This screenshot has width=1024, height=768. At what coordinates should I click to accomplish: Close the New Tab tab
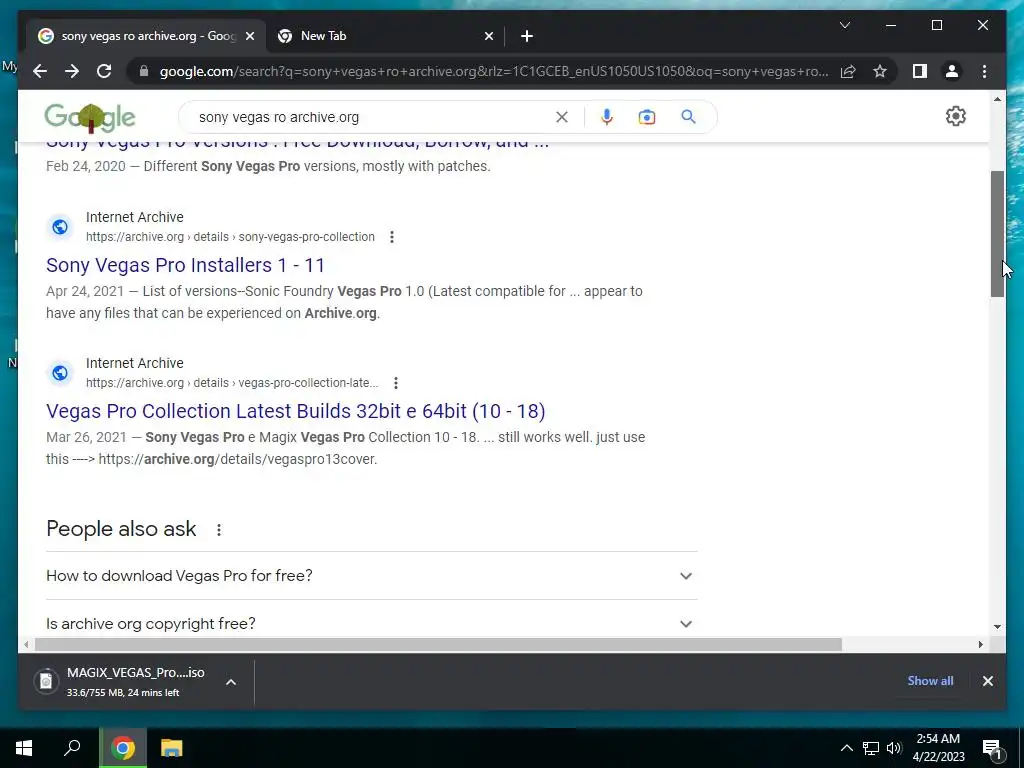click(x=488, y=37)
